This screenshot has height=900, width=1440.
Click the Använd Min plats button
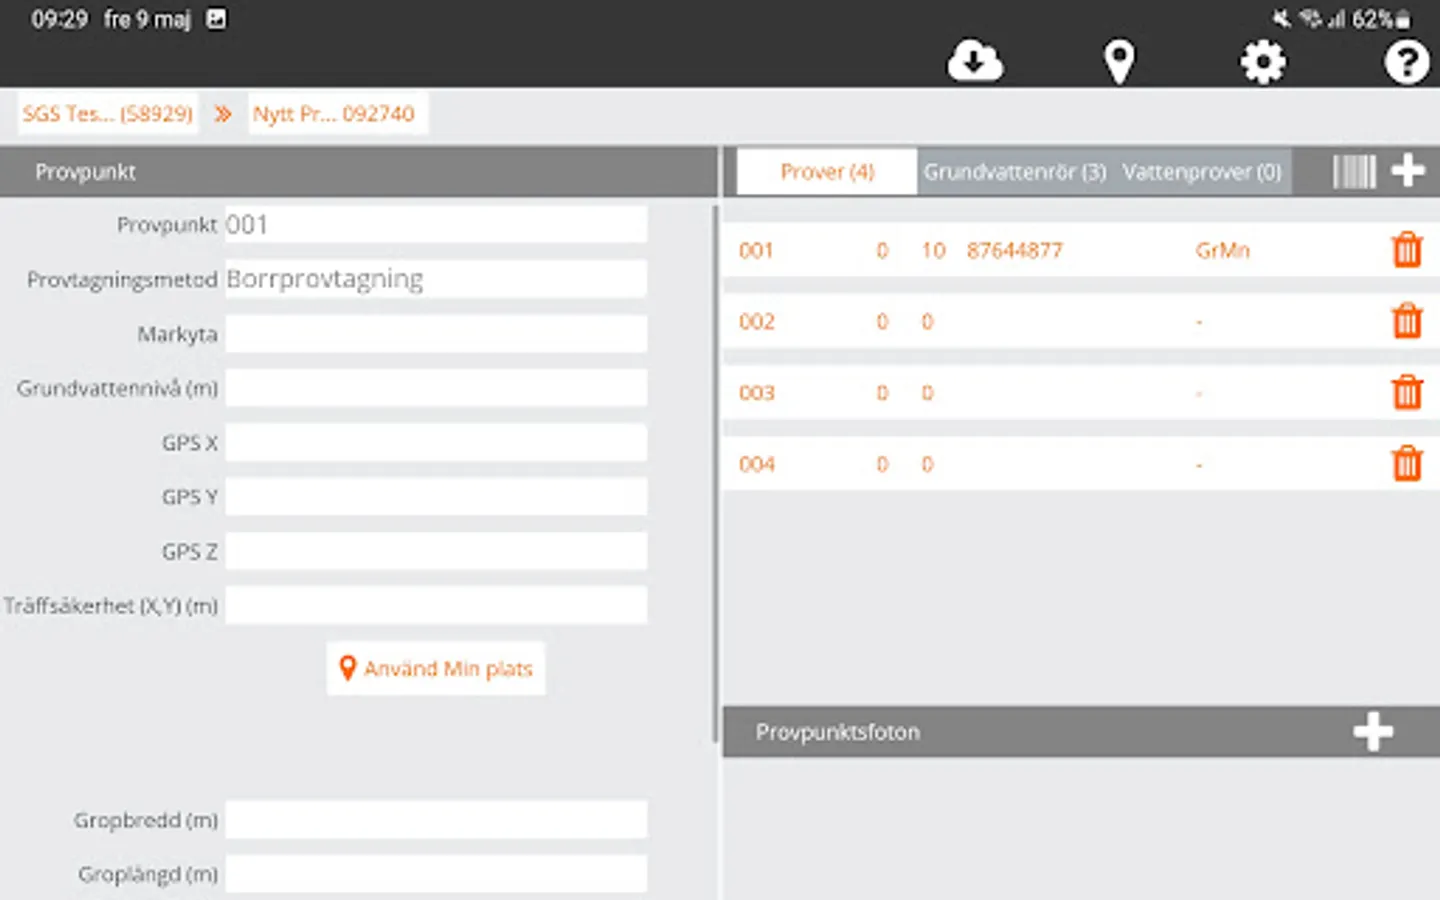pos(435,668)
